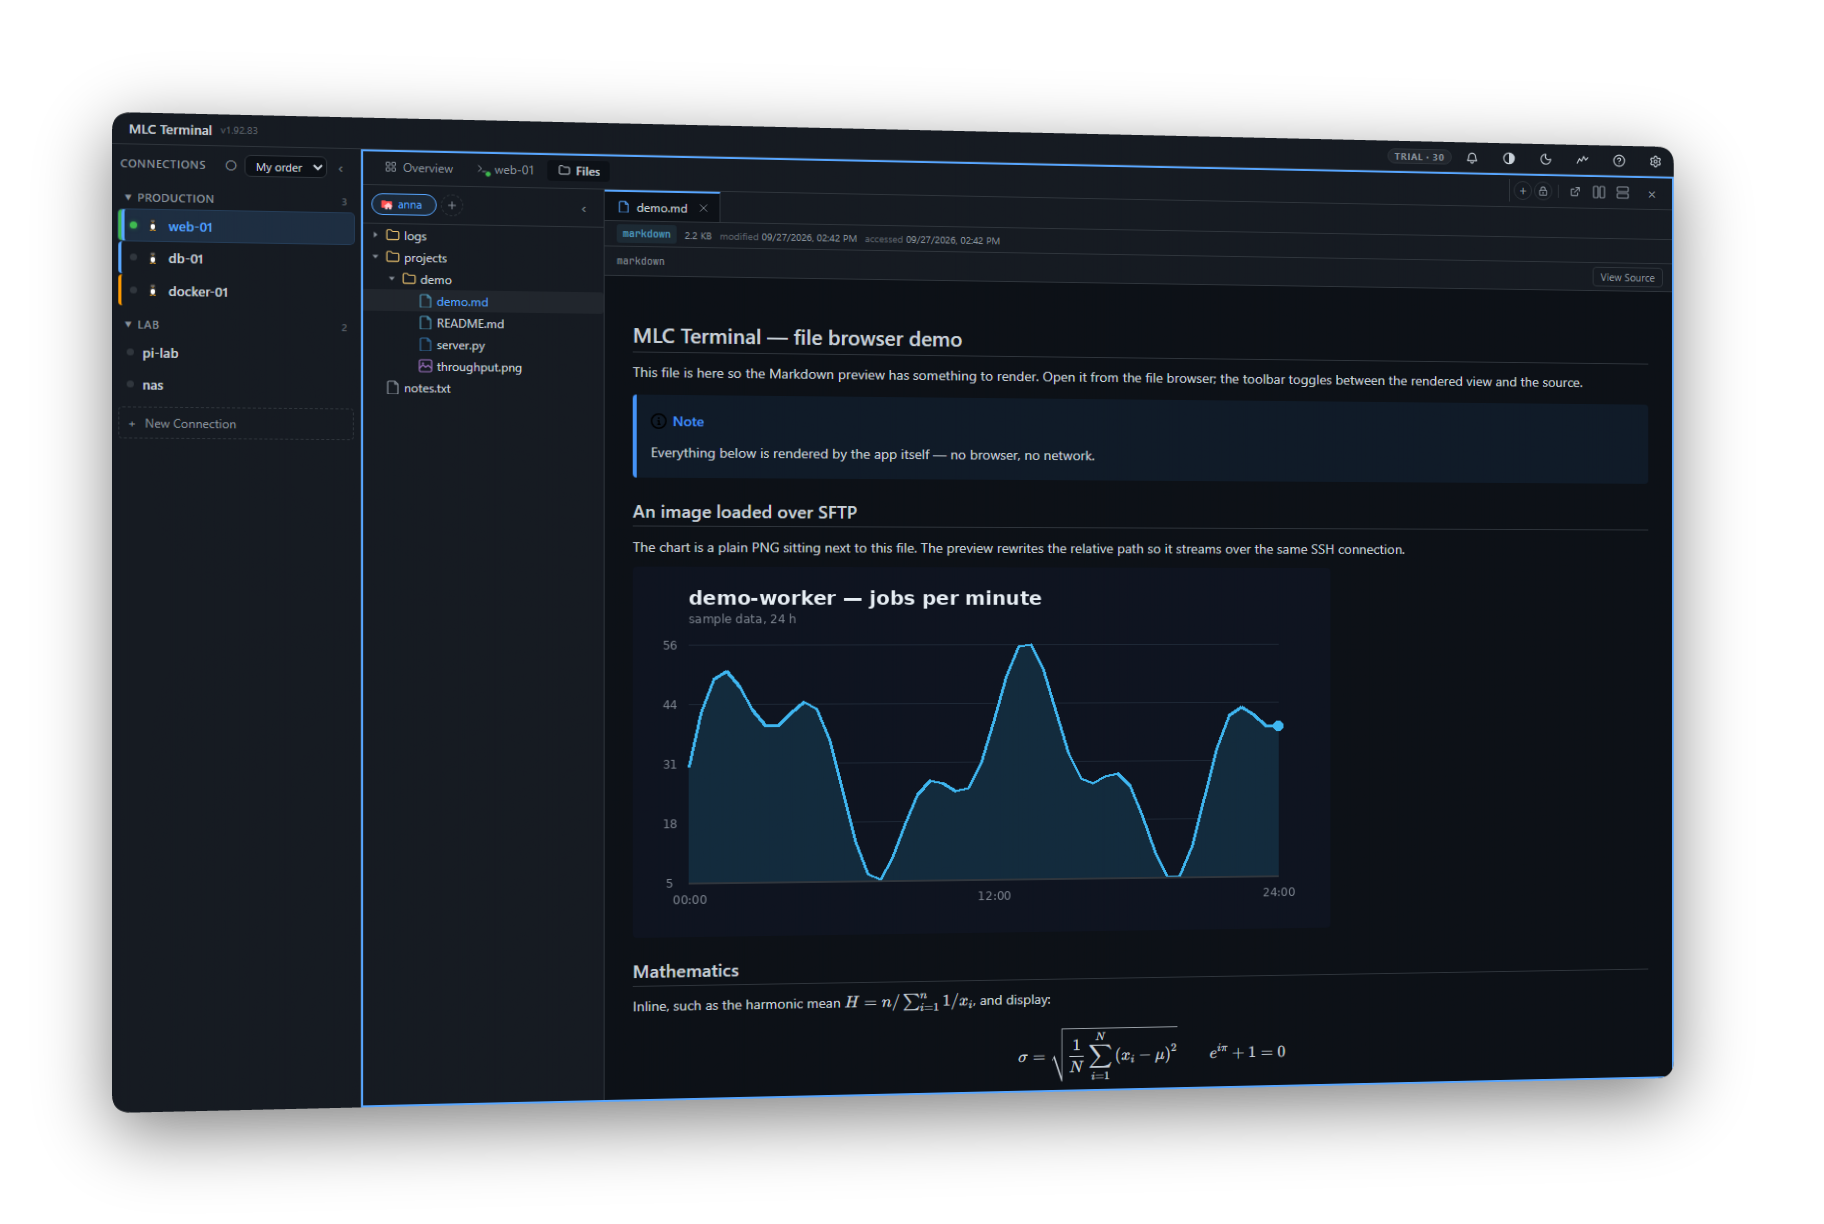Select the db-01 connection
The height and width of the screenshot is (1224, 1824).
point(237,259)
